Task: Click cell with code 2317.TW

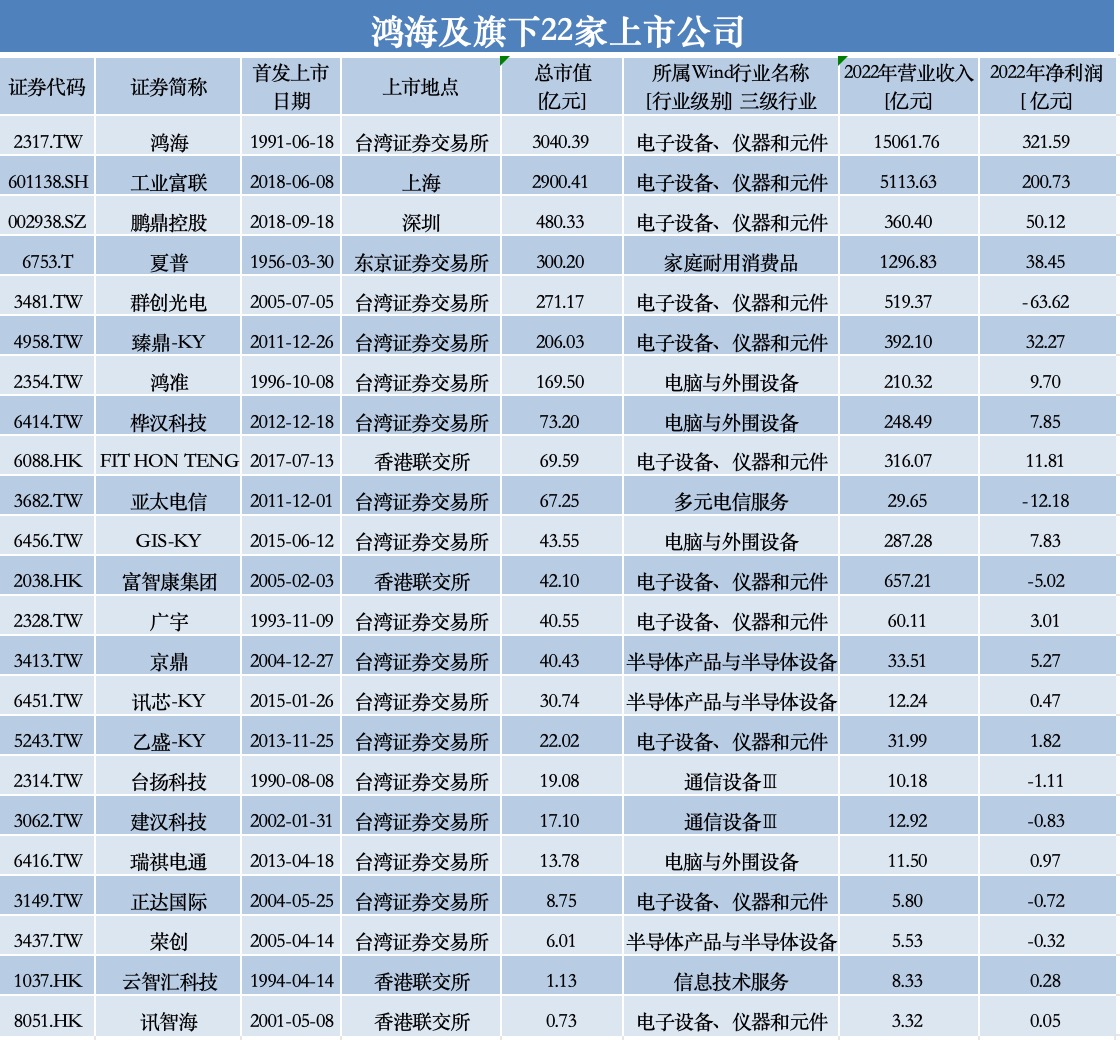Action: (47, 142)
